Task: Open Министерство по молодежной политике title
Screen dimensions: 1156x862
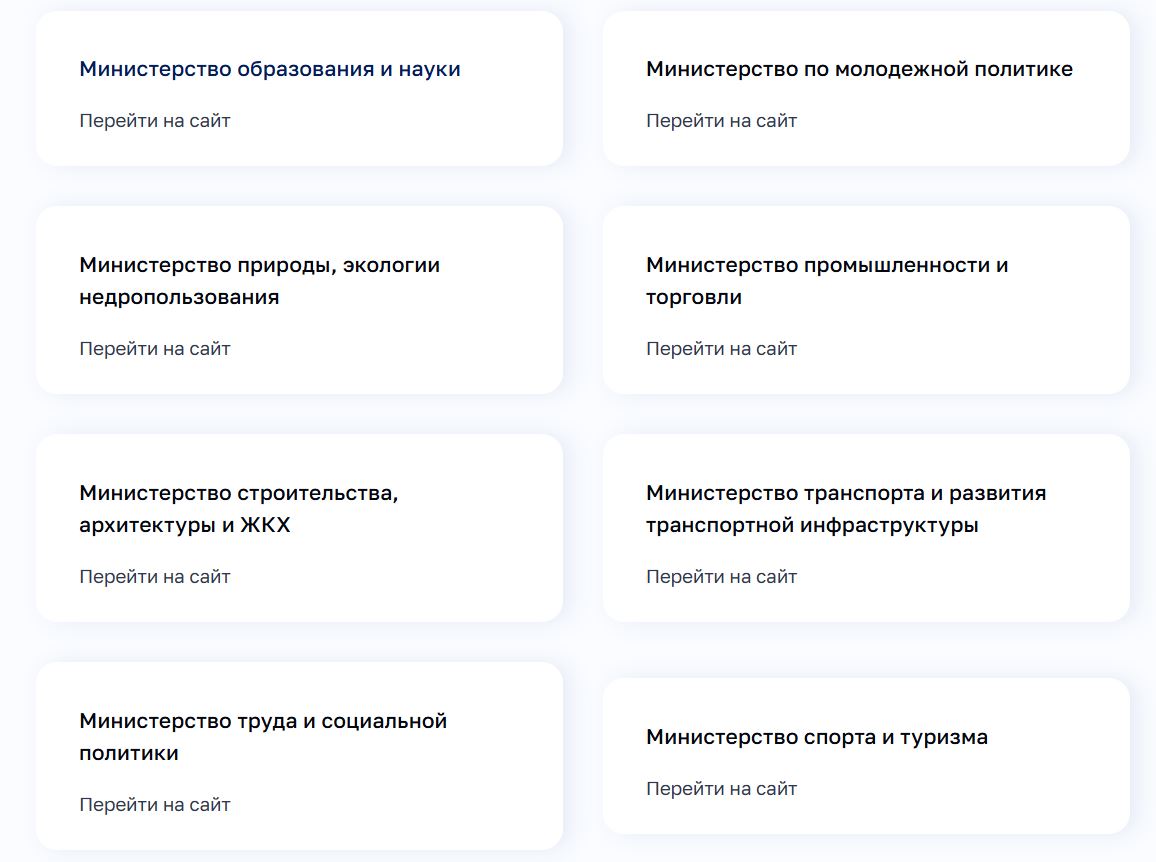Action: [859, 69]
